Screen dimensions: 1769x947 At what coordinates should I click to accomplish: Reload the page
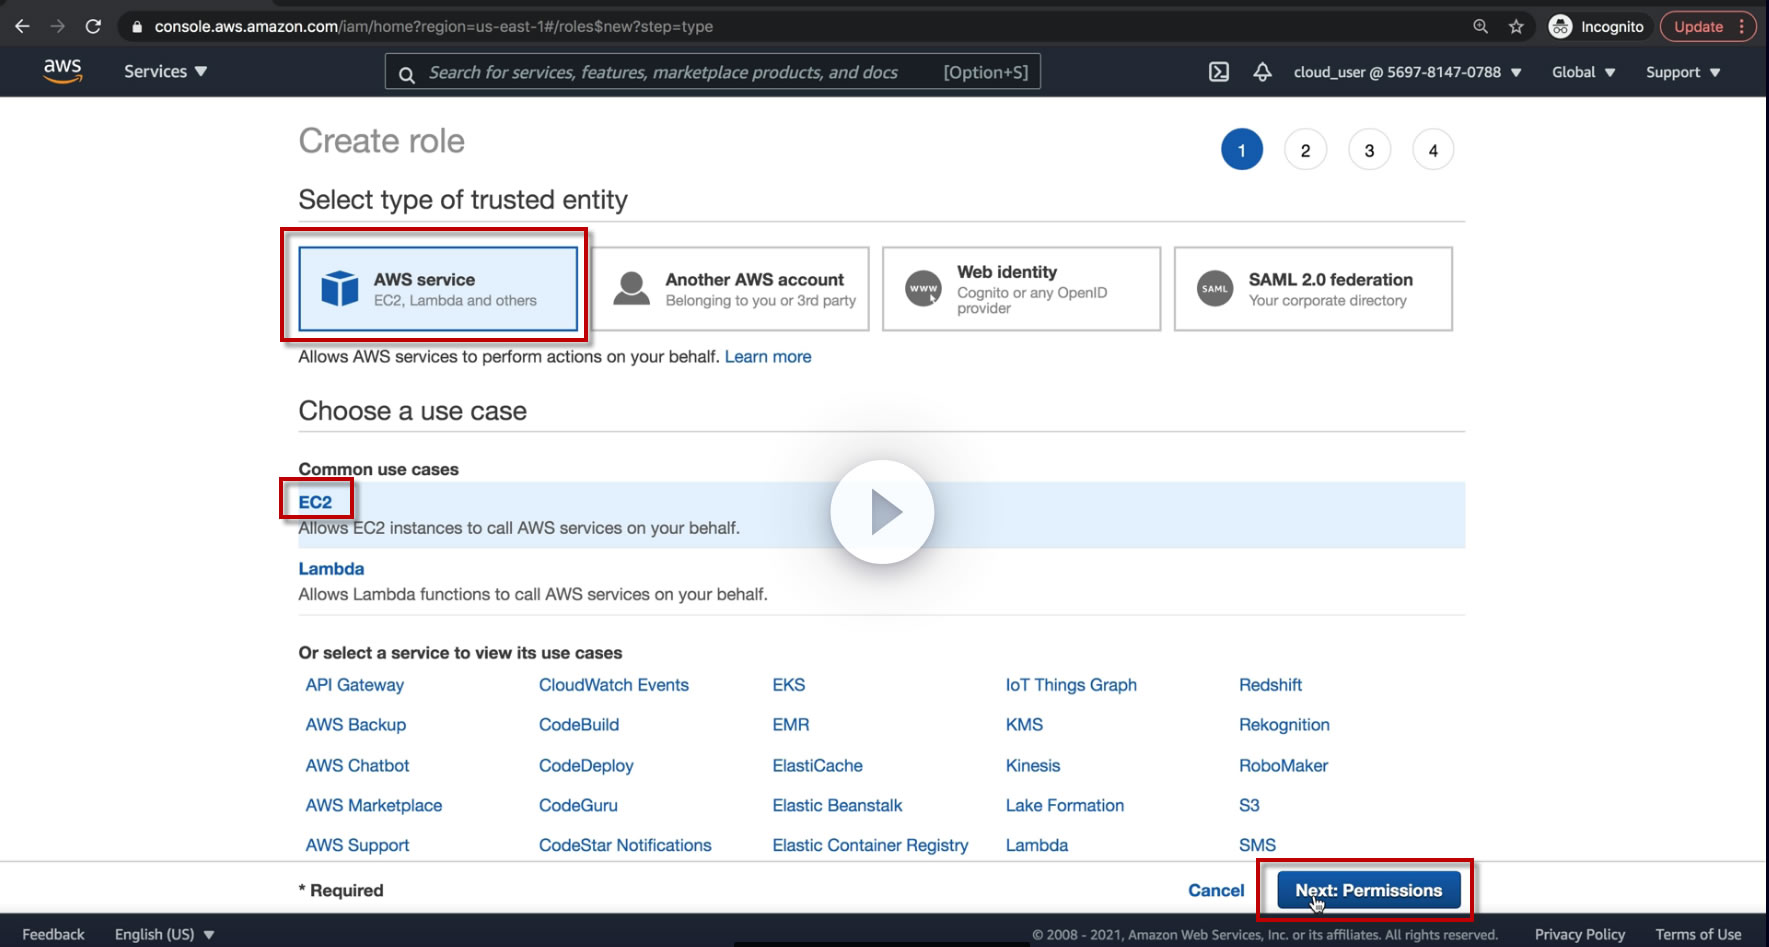pos(93,27)
